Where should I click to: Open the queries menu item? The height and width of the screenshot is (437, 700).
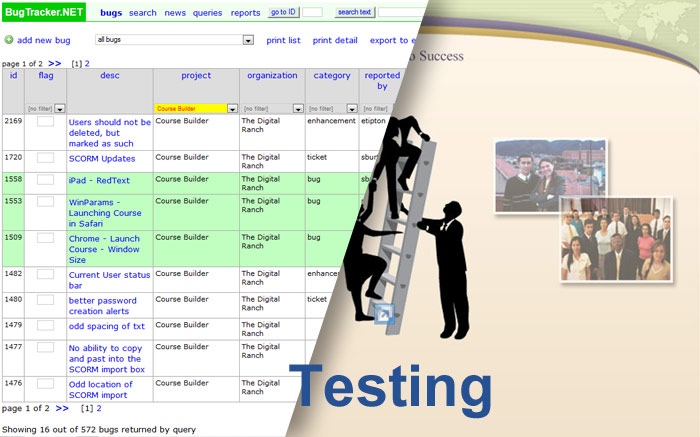tap(208, 13)
